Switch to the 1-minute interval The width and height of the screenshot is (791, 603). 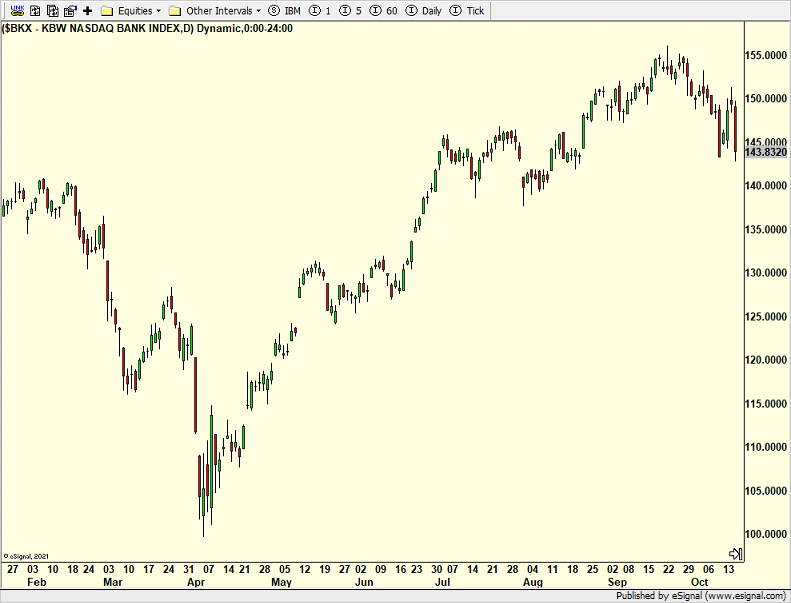[321, 10]
